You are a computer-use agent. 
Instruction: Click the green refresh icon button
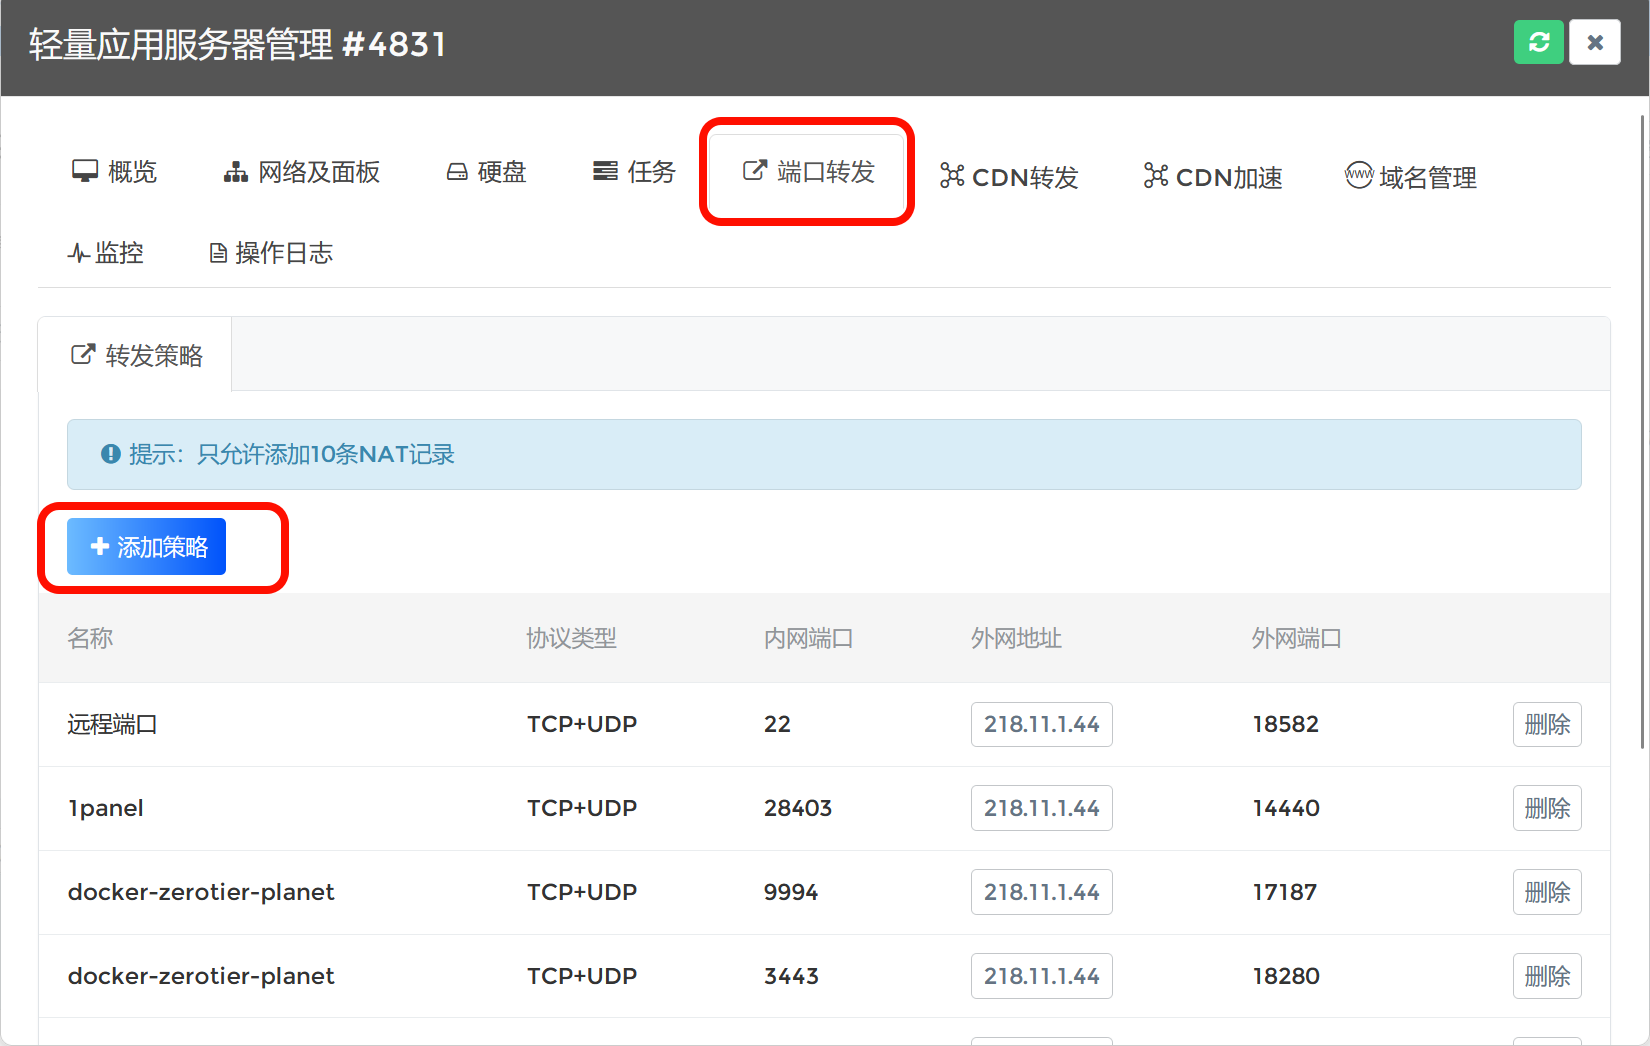pyautogui.click(x=1538, y=42)
